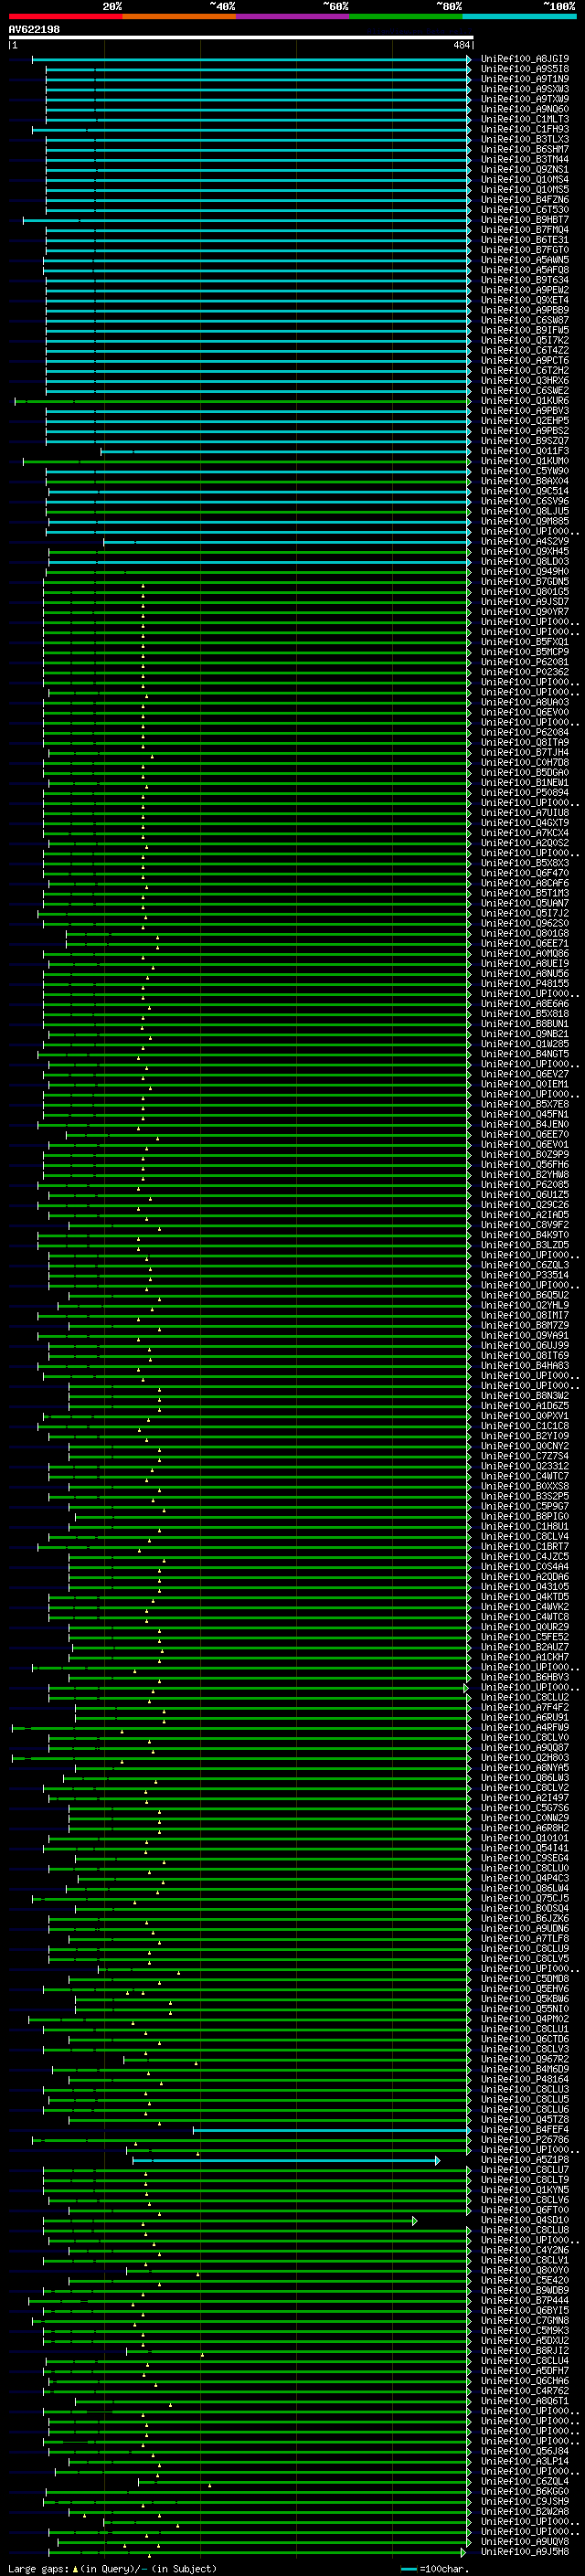The height and width of the screenshot is (2576, 585).
Task: View entry UniRef100_A5AWN5
Action: 525,260
